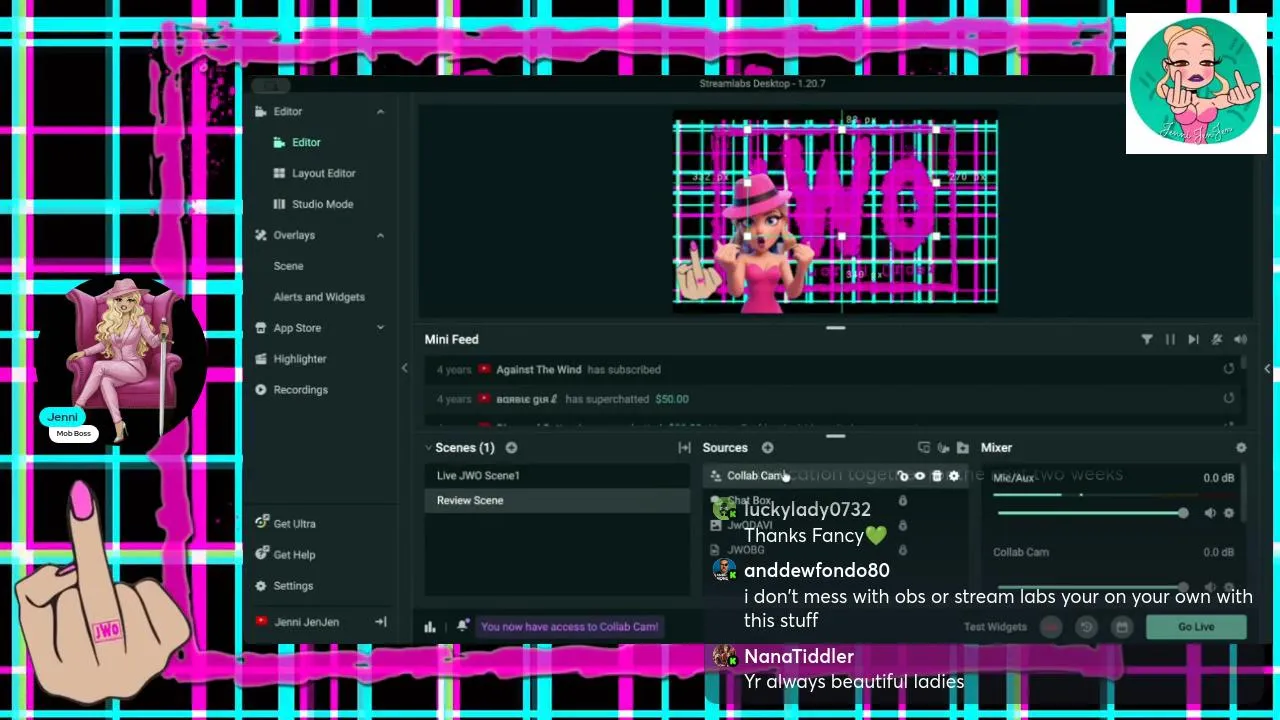Open performance stats bar-chart icon
This screenshot has height=720, width=1280.
point(430,627)
